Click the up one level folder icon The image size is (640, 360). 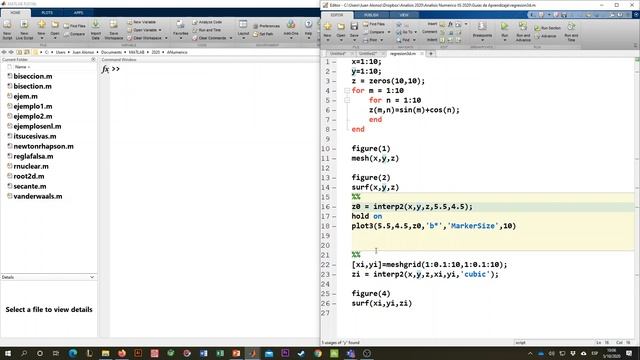click(19, 52)
